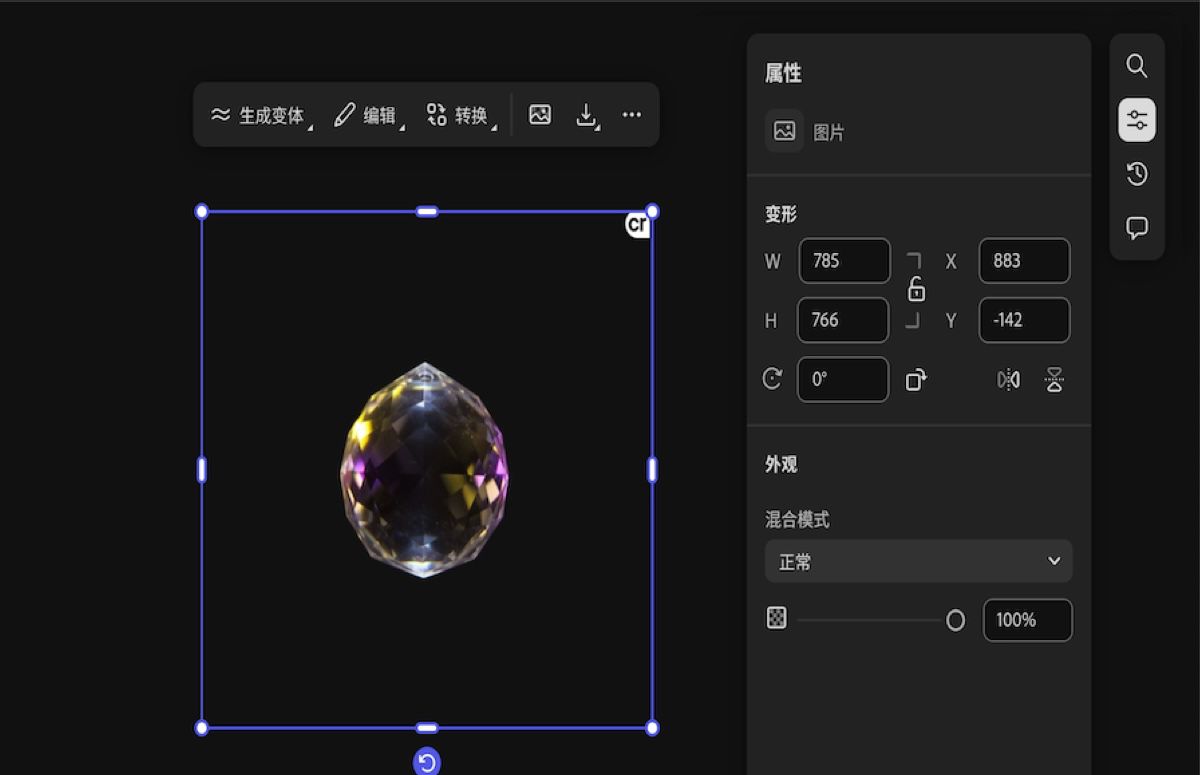Click the download icon in the toolbar
This screenshot has width=1200, height=775.
pos(585,115)
